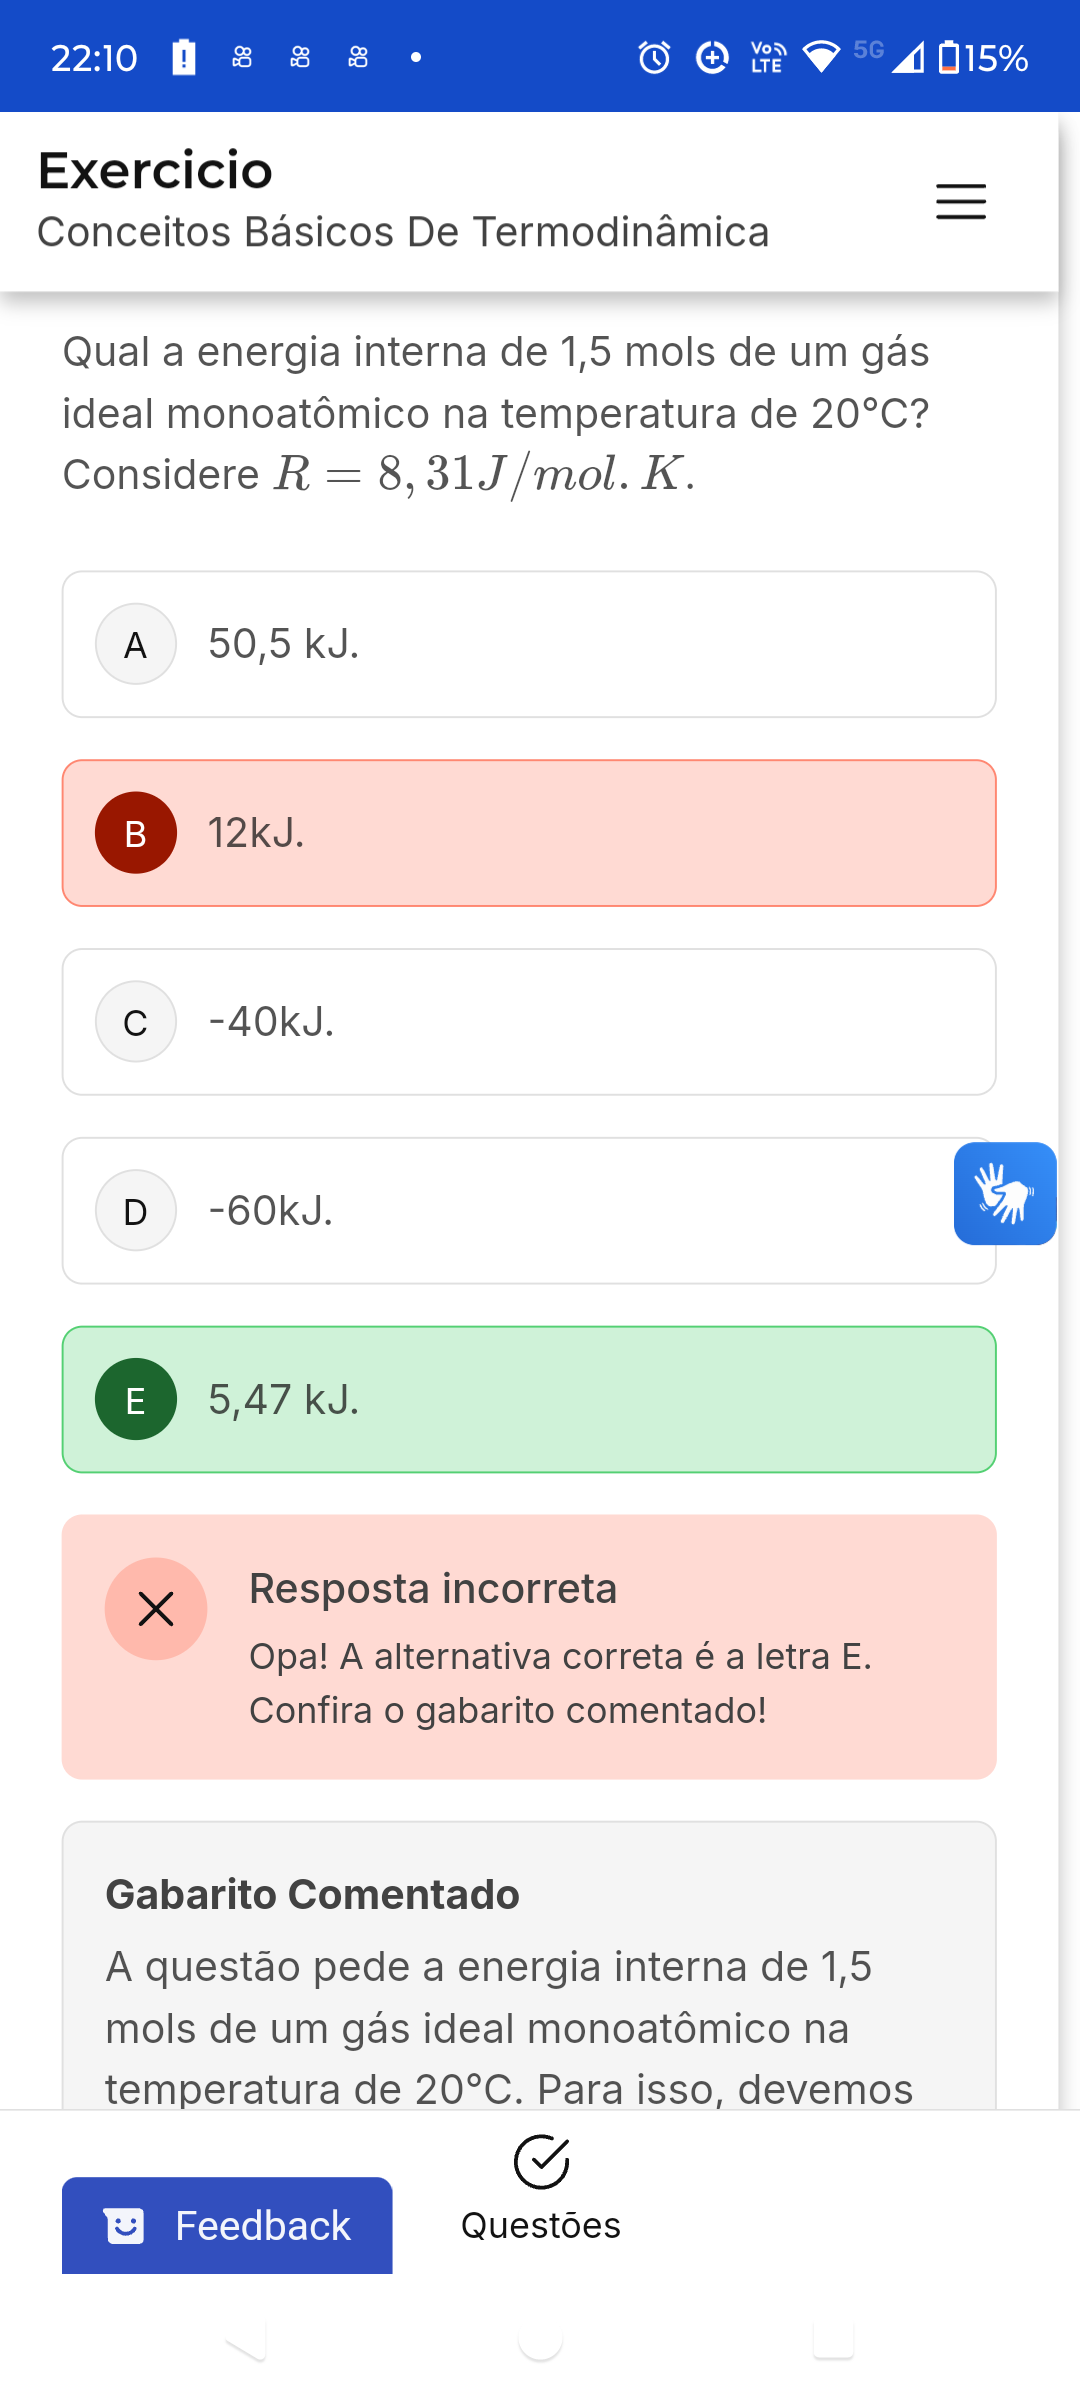Select answer option A circle
The height and width of the screenshot is (2400, 1080).
(x=136, y=644)
